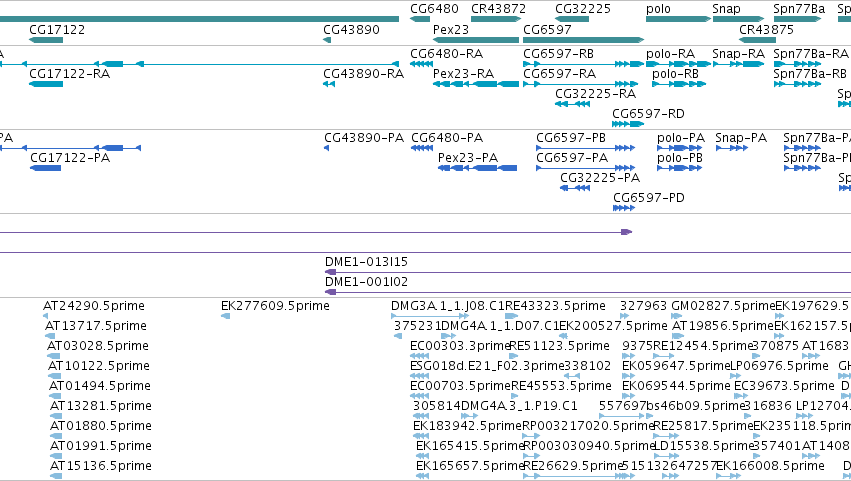Select the DME1-001I02 clone label
This screenshot has height=481, width=851.
[366, 282]
